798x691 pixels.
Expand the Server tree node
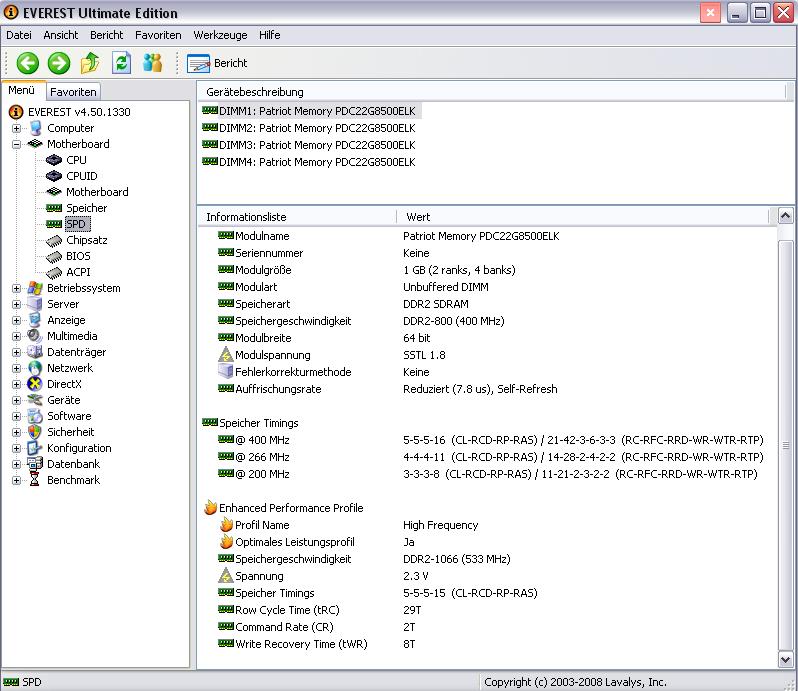coord(16,304)
